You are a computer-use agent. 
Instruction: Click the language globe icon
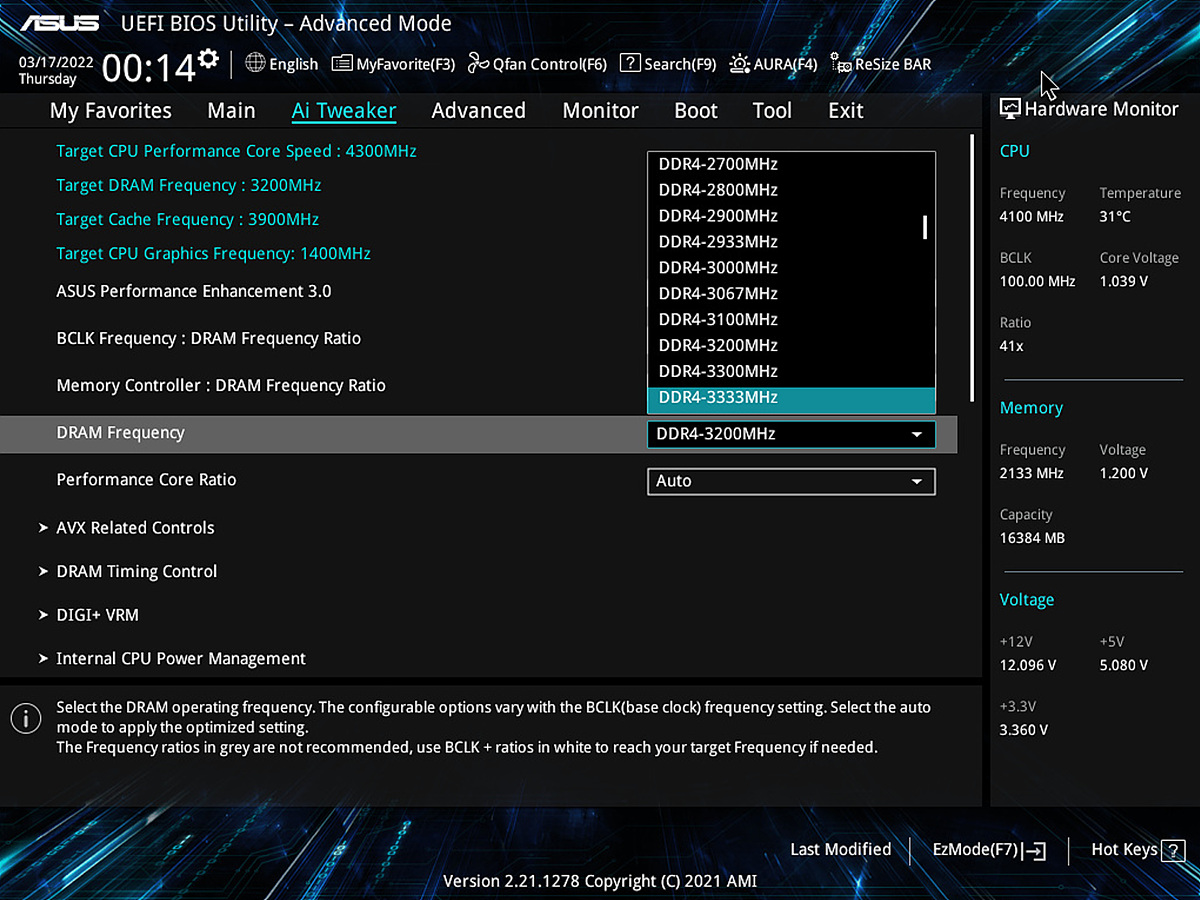[x=255, y=63]
